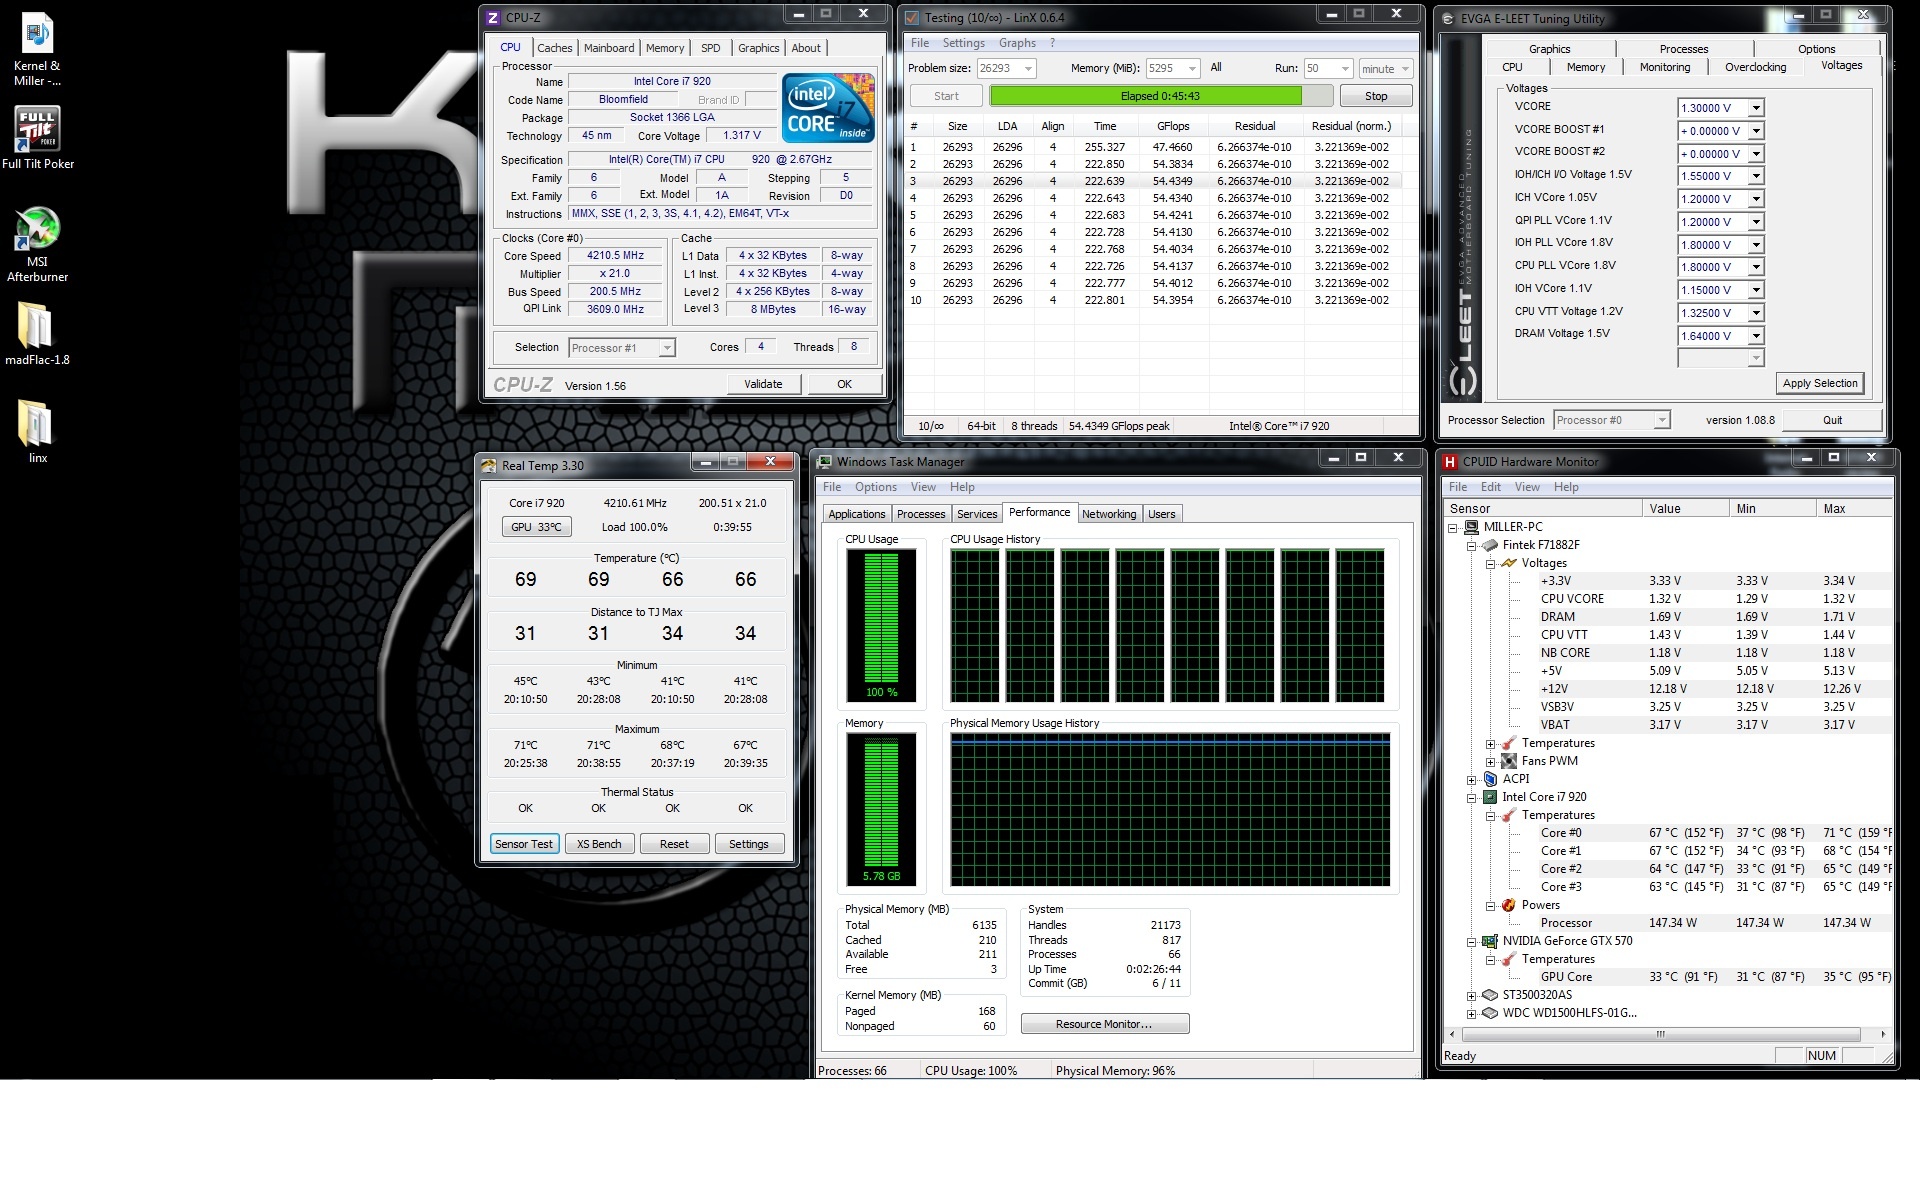Toggle GPU 33°C button in Real Temp
This screenshot has height=1200, width=1920.
click(536, 527)
